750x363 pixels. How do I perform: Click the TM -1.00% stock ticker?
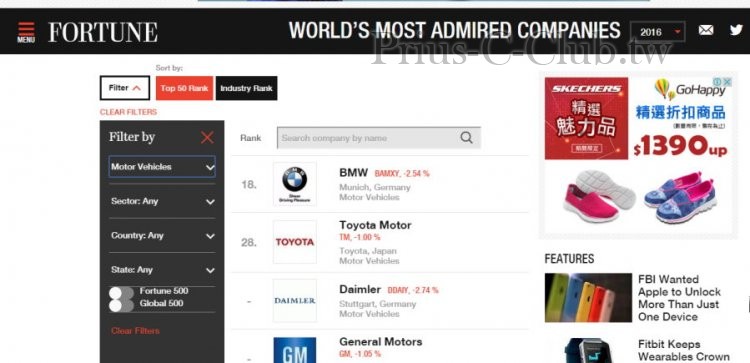(x=360, y=237)
